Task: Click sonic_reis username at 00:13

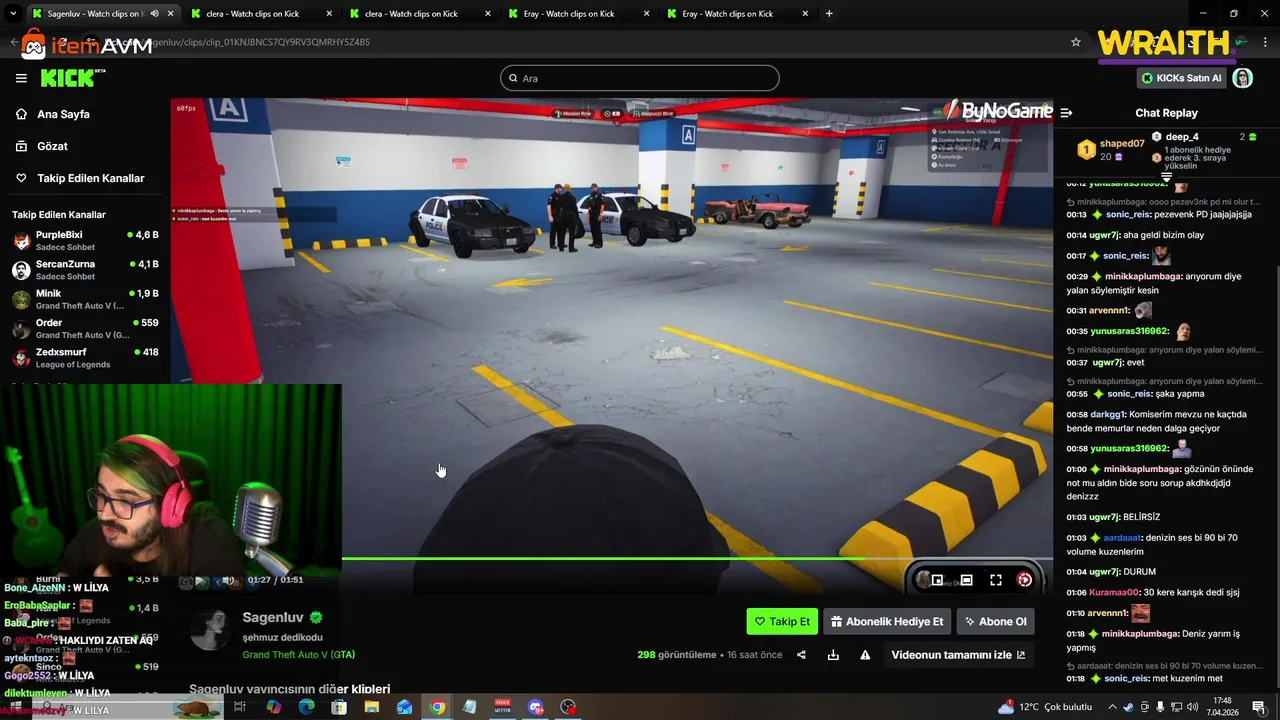Action: pos(1126,214)
